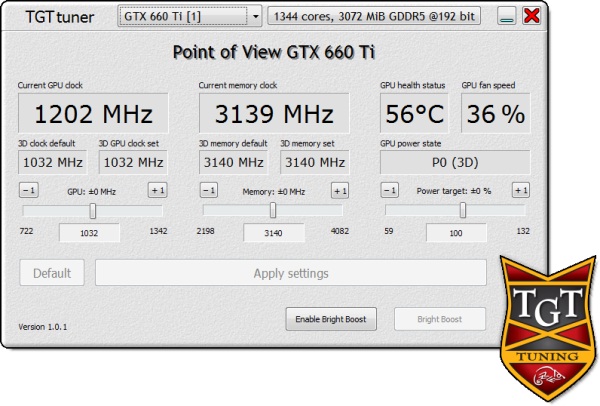Click the Memory clock minus 1 button
Image resolution: width=600 pixels, height=406 pixels.
(x=209, y=190)
